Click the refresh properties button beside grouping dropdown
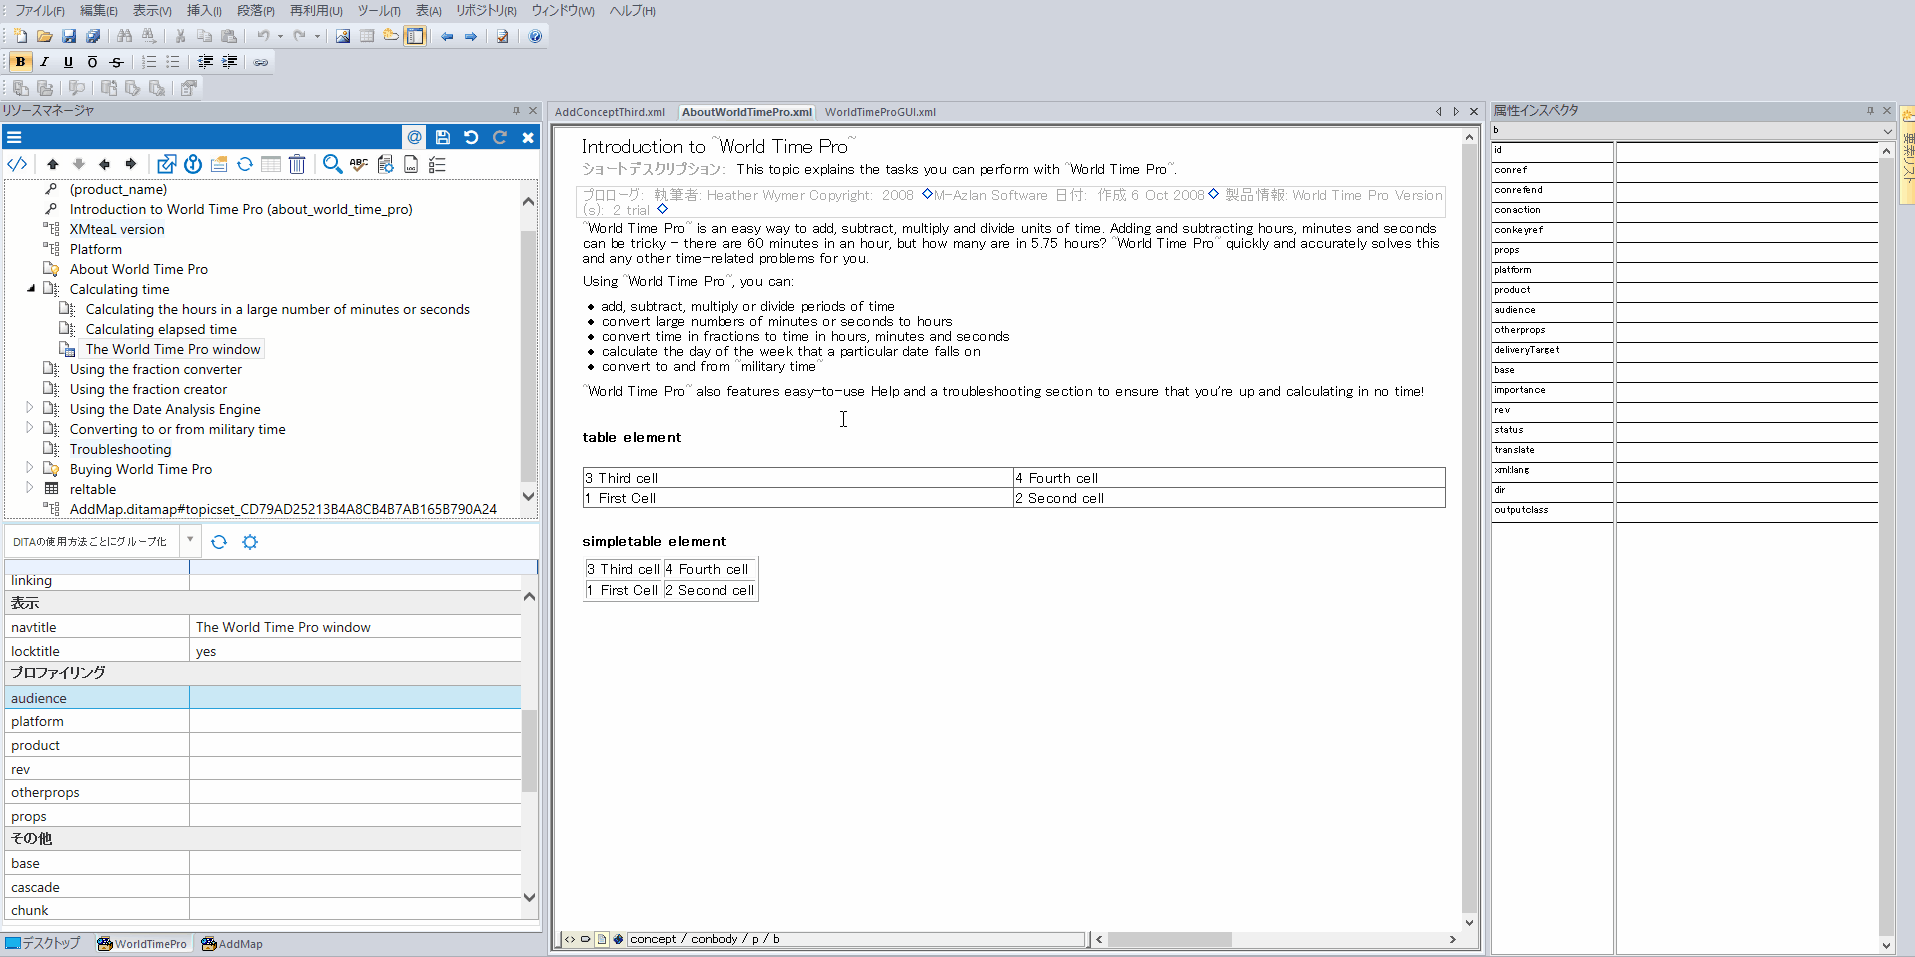The height and width of the screenshot is (957, 1915). pyautogui.click(x=219, y=541)
